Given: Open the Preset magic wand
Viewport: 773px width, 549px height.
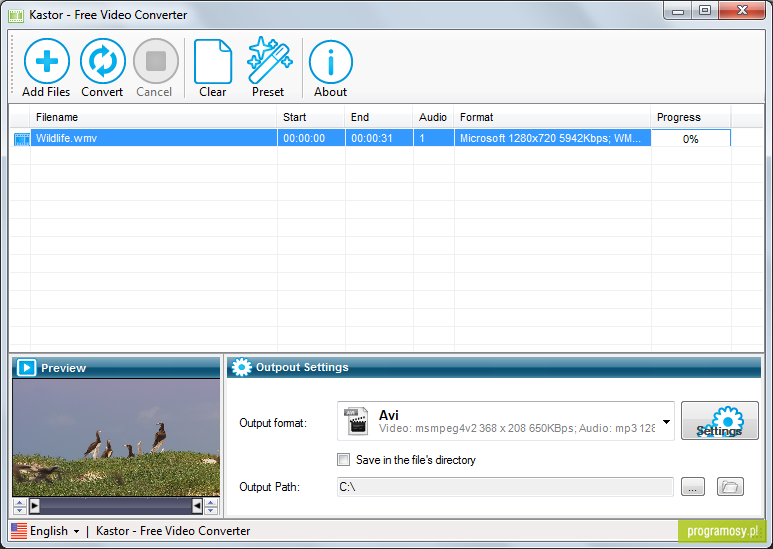Looking at the screenshot, I should click(269, 60).
